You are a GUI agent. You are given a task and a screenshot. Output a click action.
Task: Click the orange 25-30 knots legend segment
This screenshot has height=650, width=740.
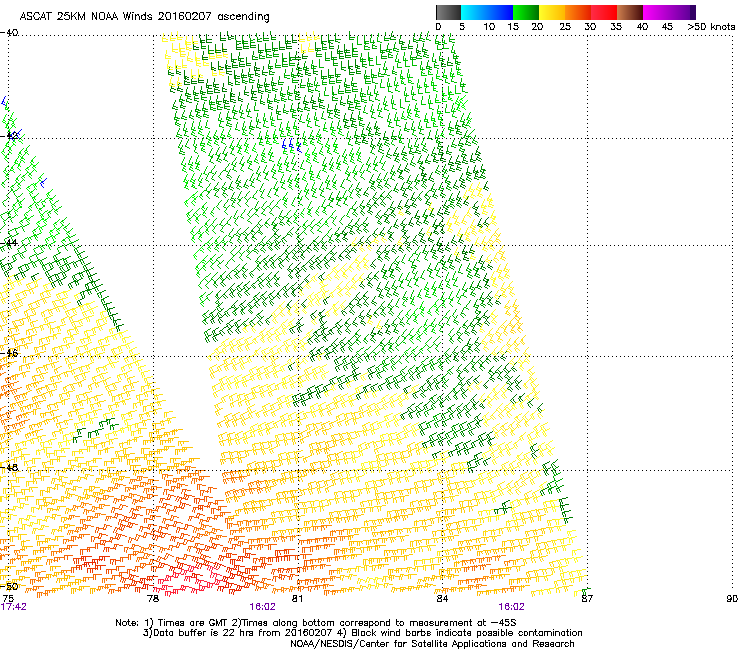click(x=578, y=12)
